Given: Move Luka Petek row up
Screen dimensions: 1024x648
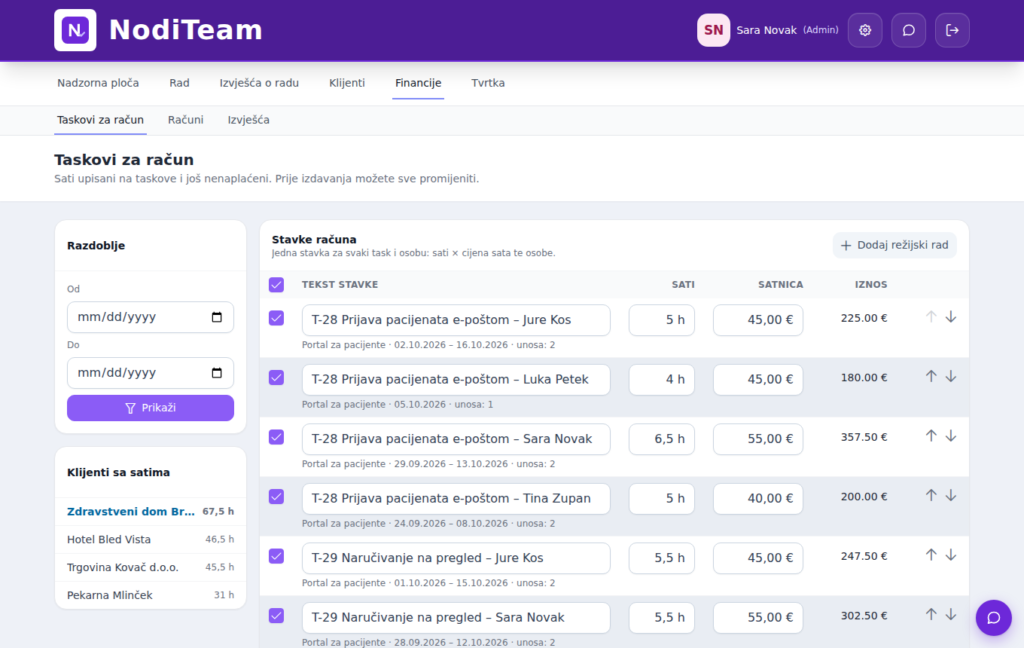Looking at the screenshot, I should (931, 376).
